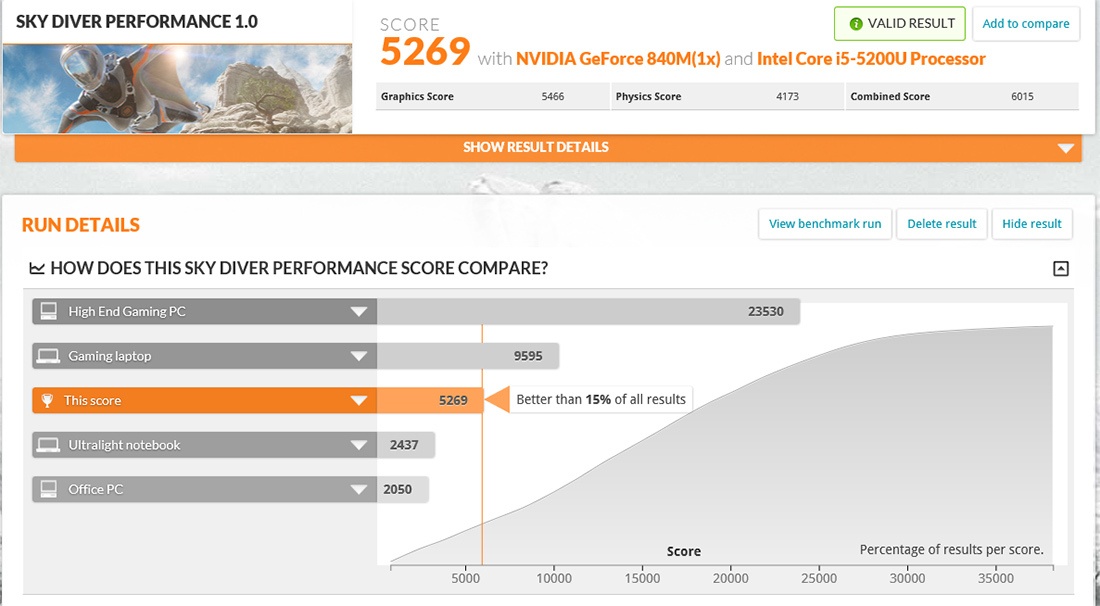Click the Ultralight notebook laptop icon
1100x606 pixels.
[x=48, y=445]
